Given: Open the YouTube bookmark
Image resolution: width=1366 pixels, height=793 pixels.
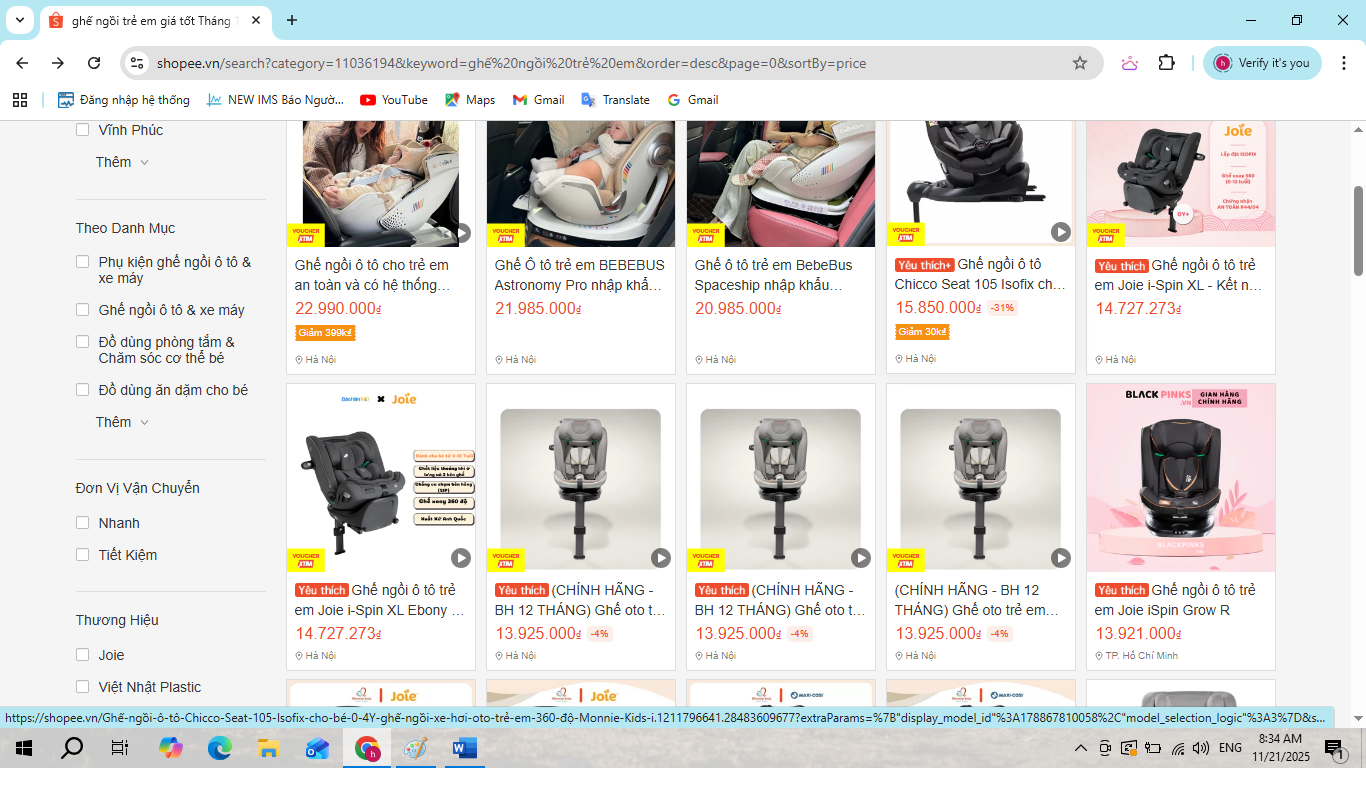Looking at the screenshot, I should tap(393, 100).
